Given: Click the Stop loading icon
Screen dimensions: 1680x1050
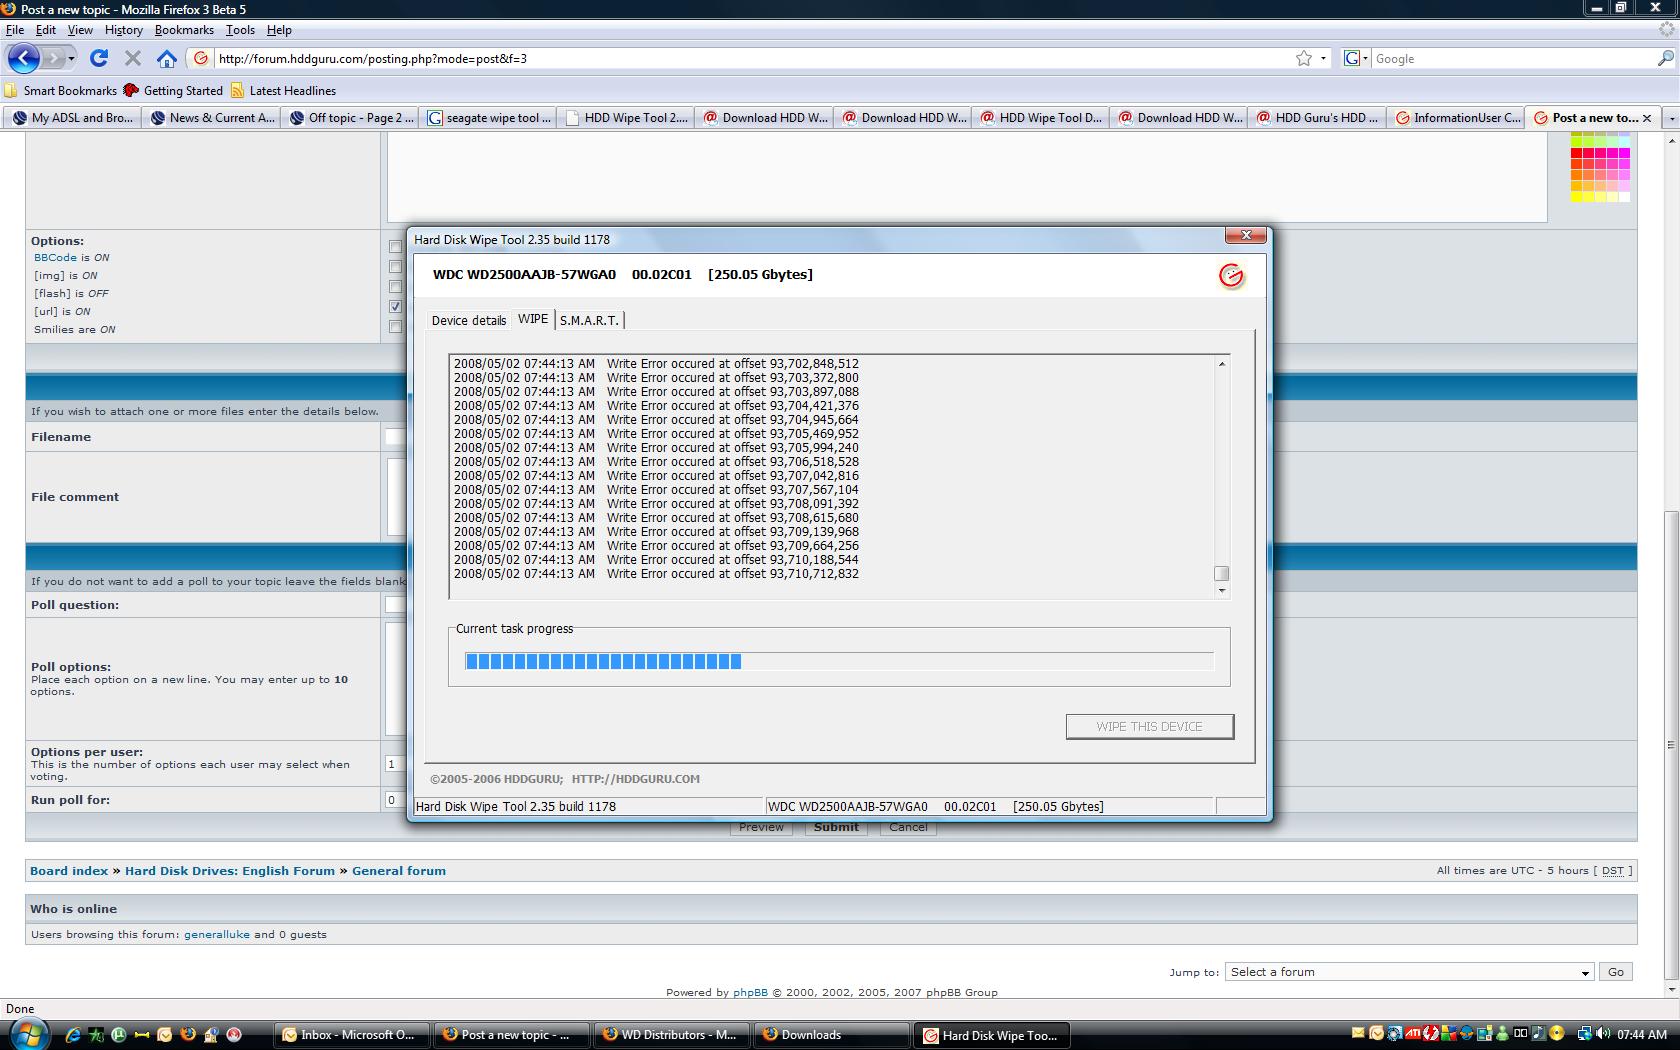Looking at the screenshot, I should (133, 58).
